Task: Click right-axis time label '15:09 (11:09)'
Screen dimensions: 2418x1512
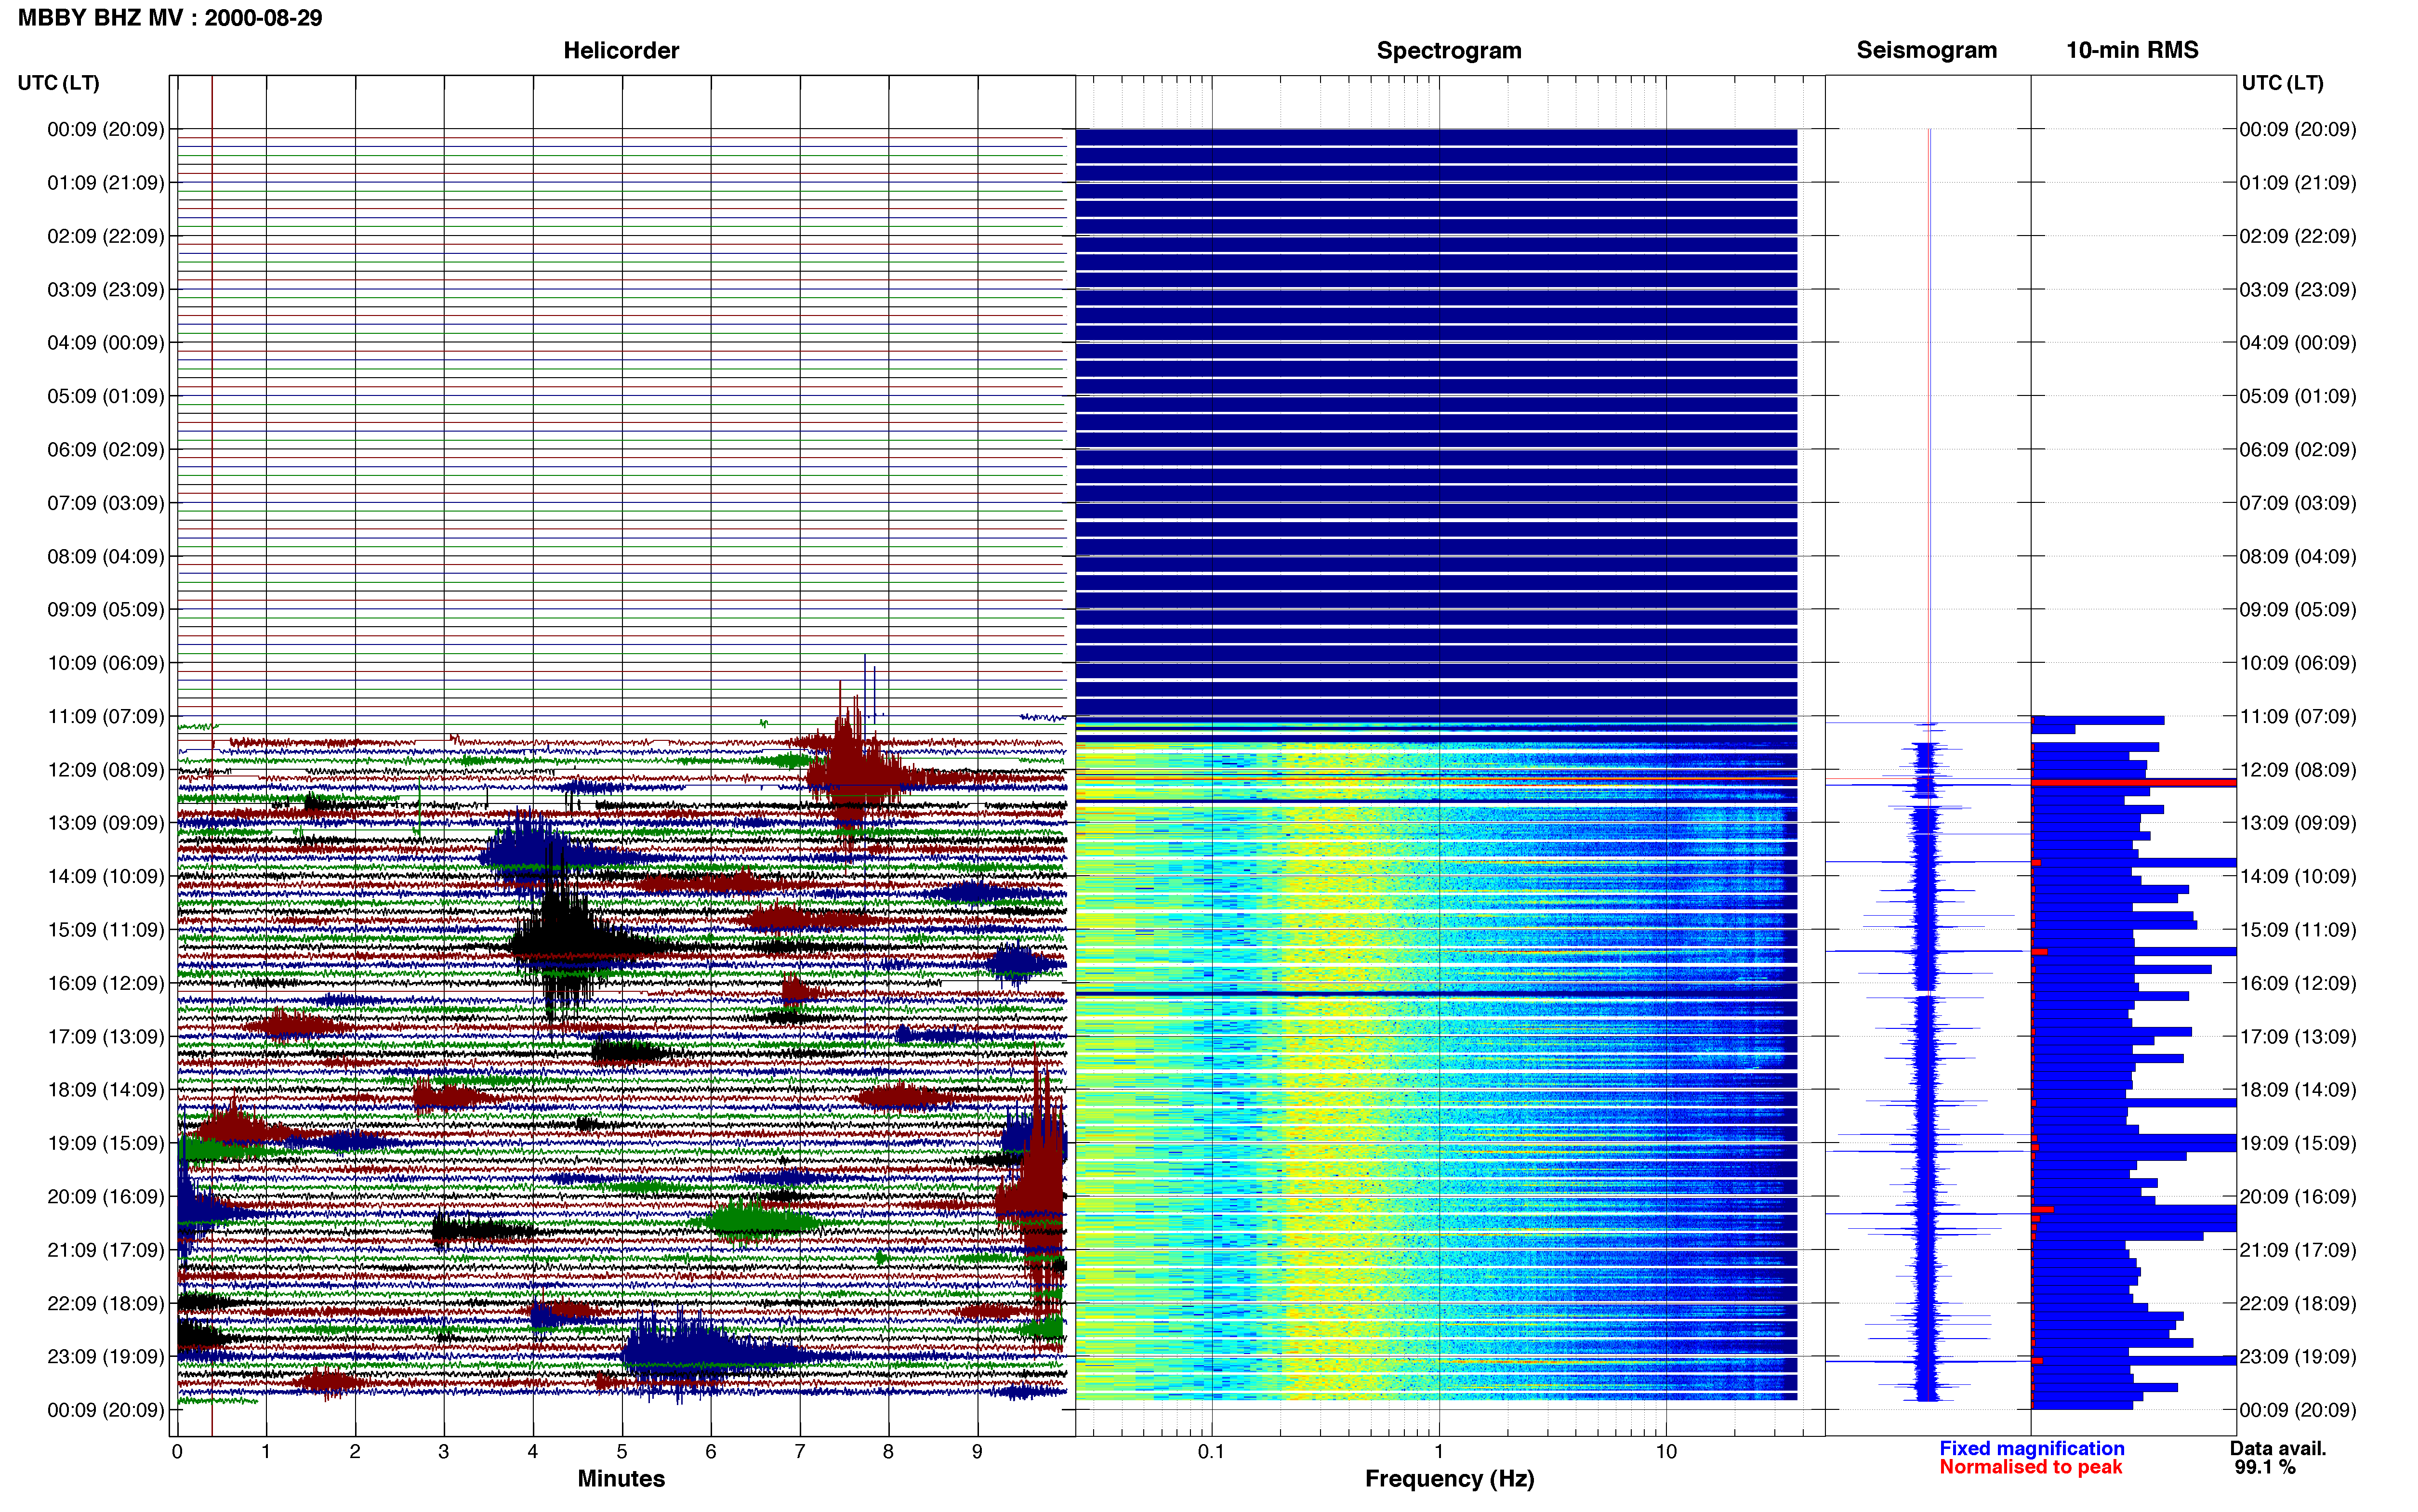Action: click(2298, 930)
